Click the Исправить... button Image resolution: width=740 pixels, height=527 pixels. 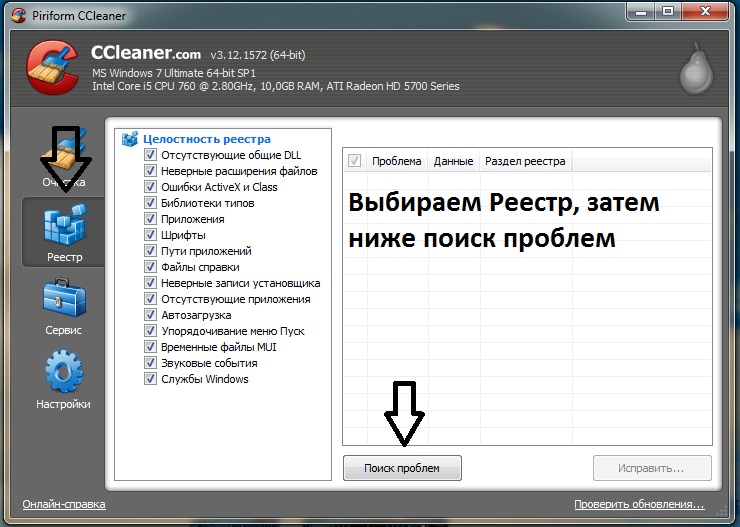652,468
